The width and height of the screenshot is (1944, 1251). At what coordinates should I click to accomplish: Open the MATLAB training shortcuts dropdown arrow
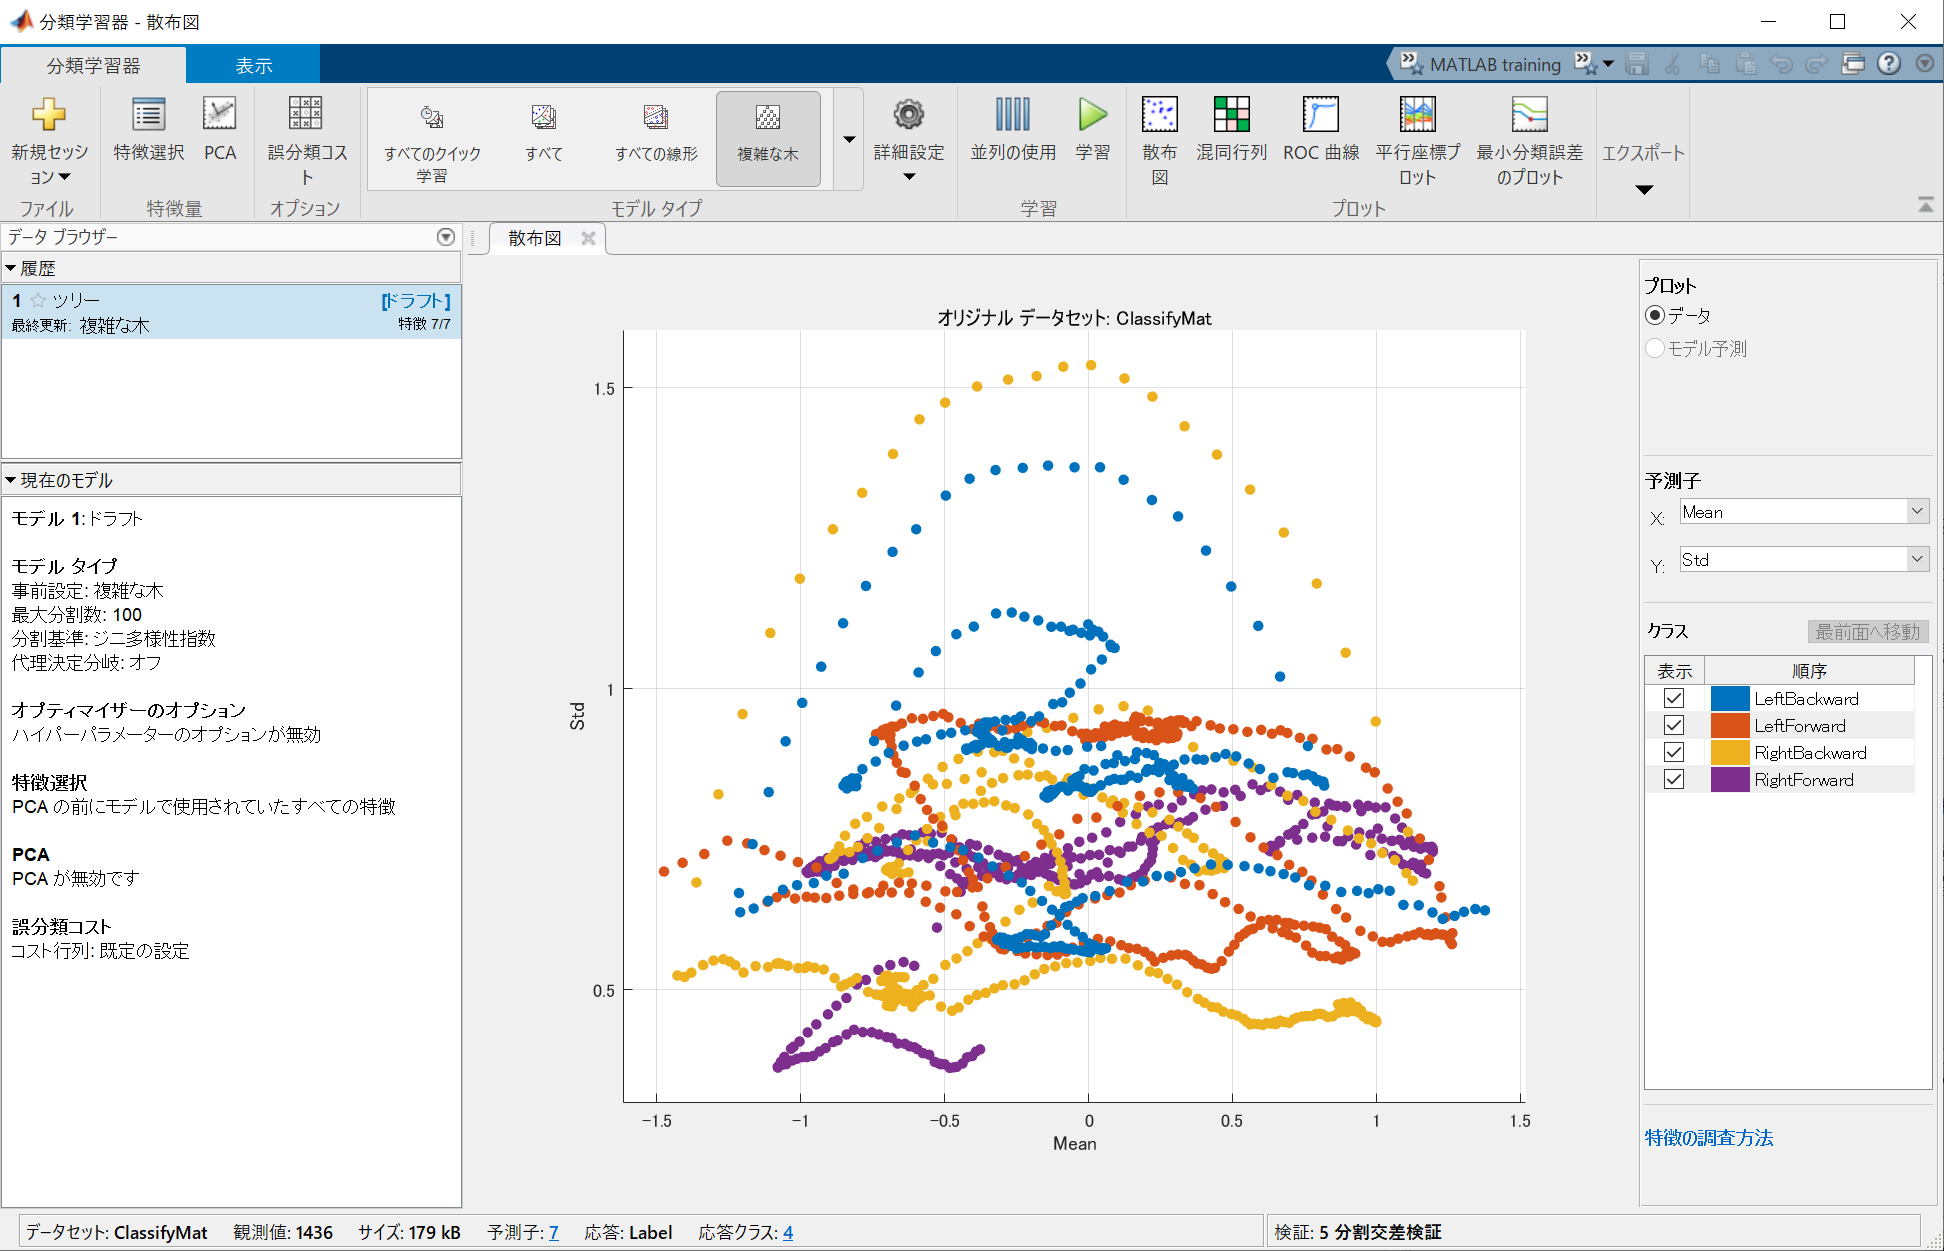pyautogui.click(x=1608, y=64)
